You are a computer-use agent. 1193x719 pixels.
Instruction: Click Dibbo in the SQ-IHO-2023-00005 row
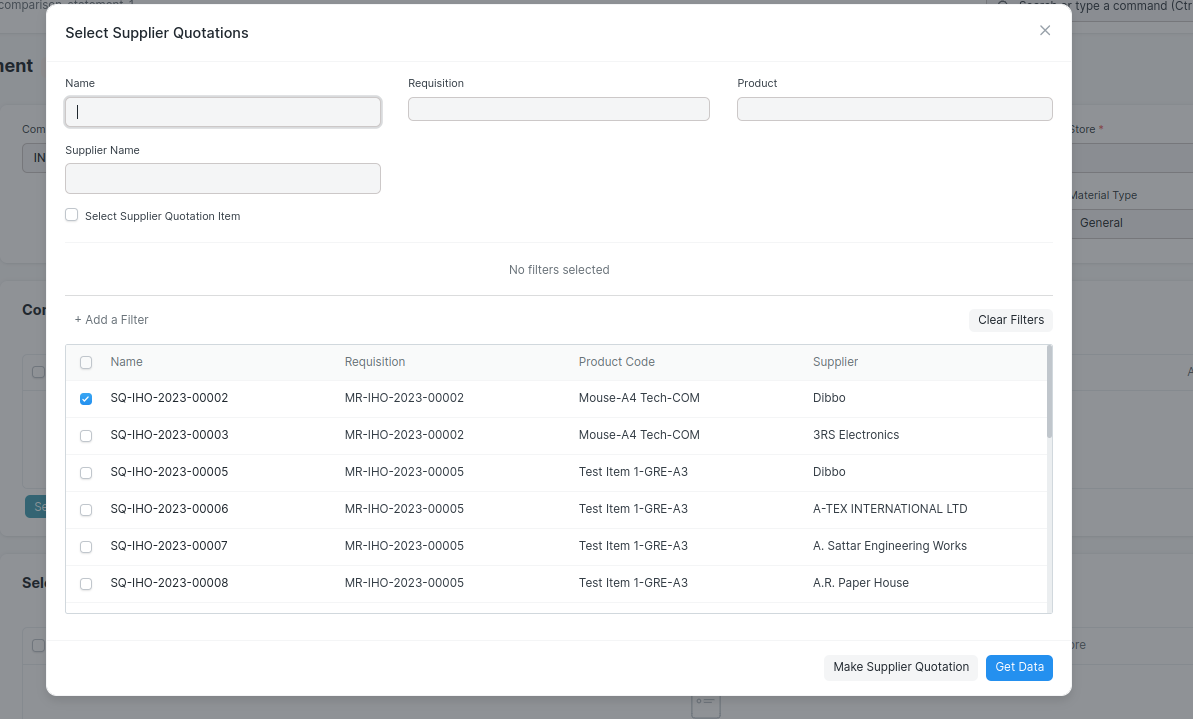[829, 472]
